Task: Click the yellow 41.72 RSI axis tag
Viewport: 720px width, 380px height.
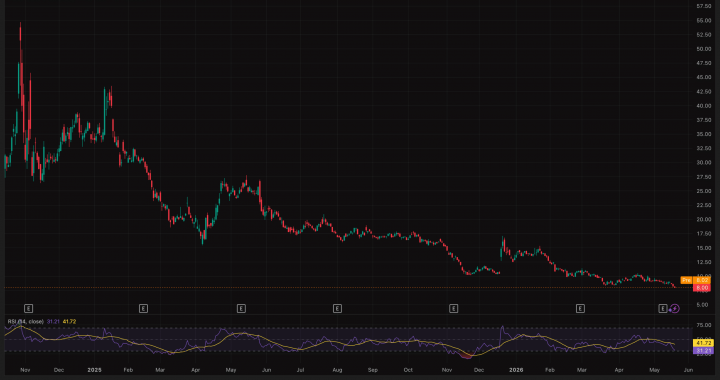Action: (x=704, y=343)
